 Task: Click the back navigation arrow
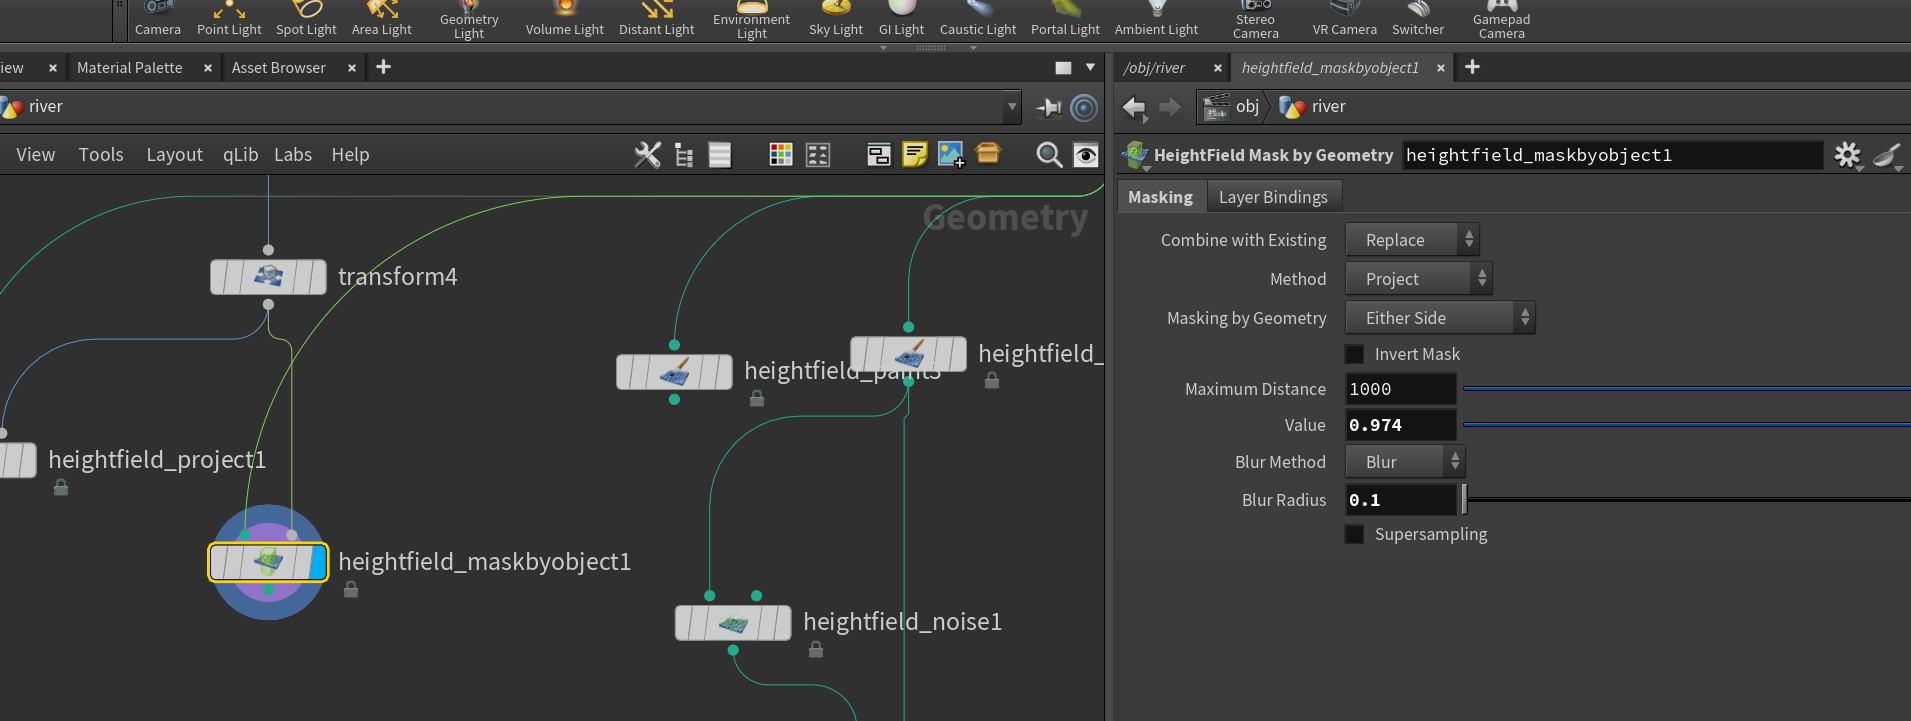[x=1134, y=107]
